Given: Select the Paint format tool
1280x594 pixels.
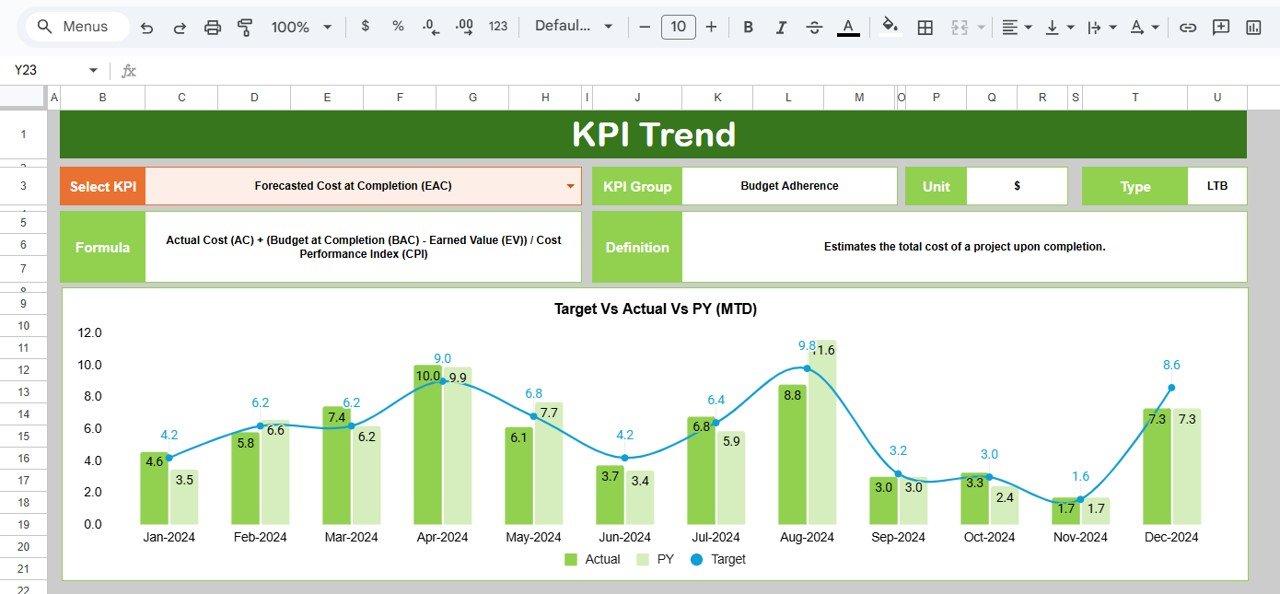Looking at the screenshot, I should (x=245, y=27).
